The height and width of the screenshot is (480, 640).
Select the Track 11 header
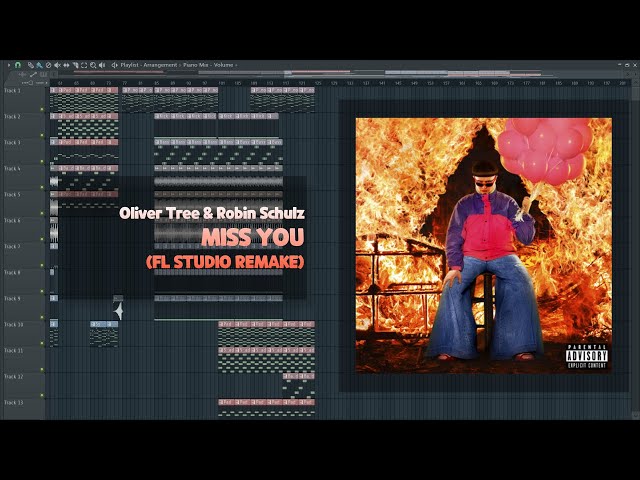(23, 360)
